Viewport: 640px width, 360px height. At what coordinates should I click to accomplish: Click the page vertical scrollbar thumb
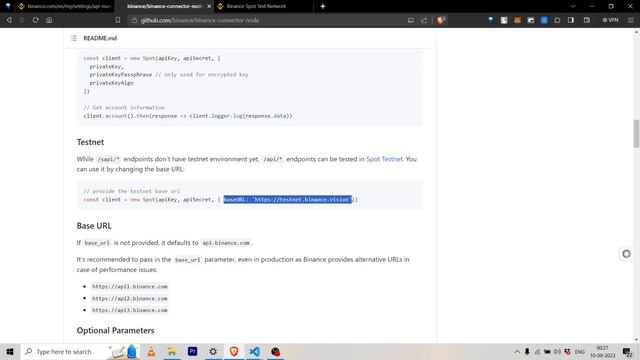[636, 133]
